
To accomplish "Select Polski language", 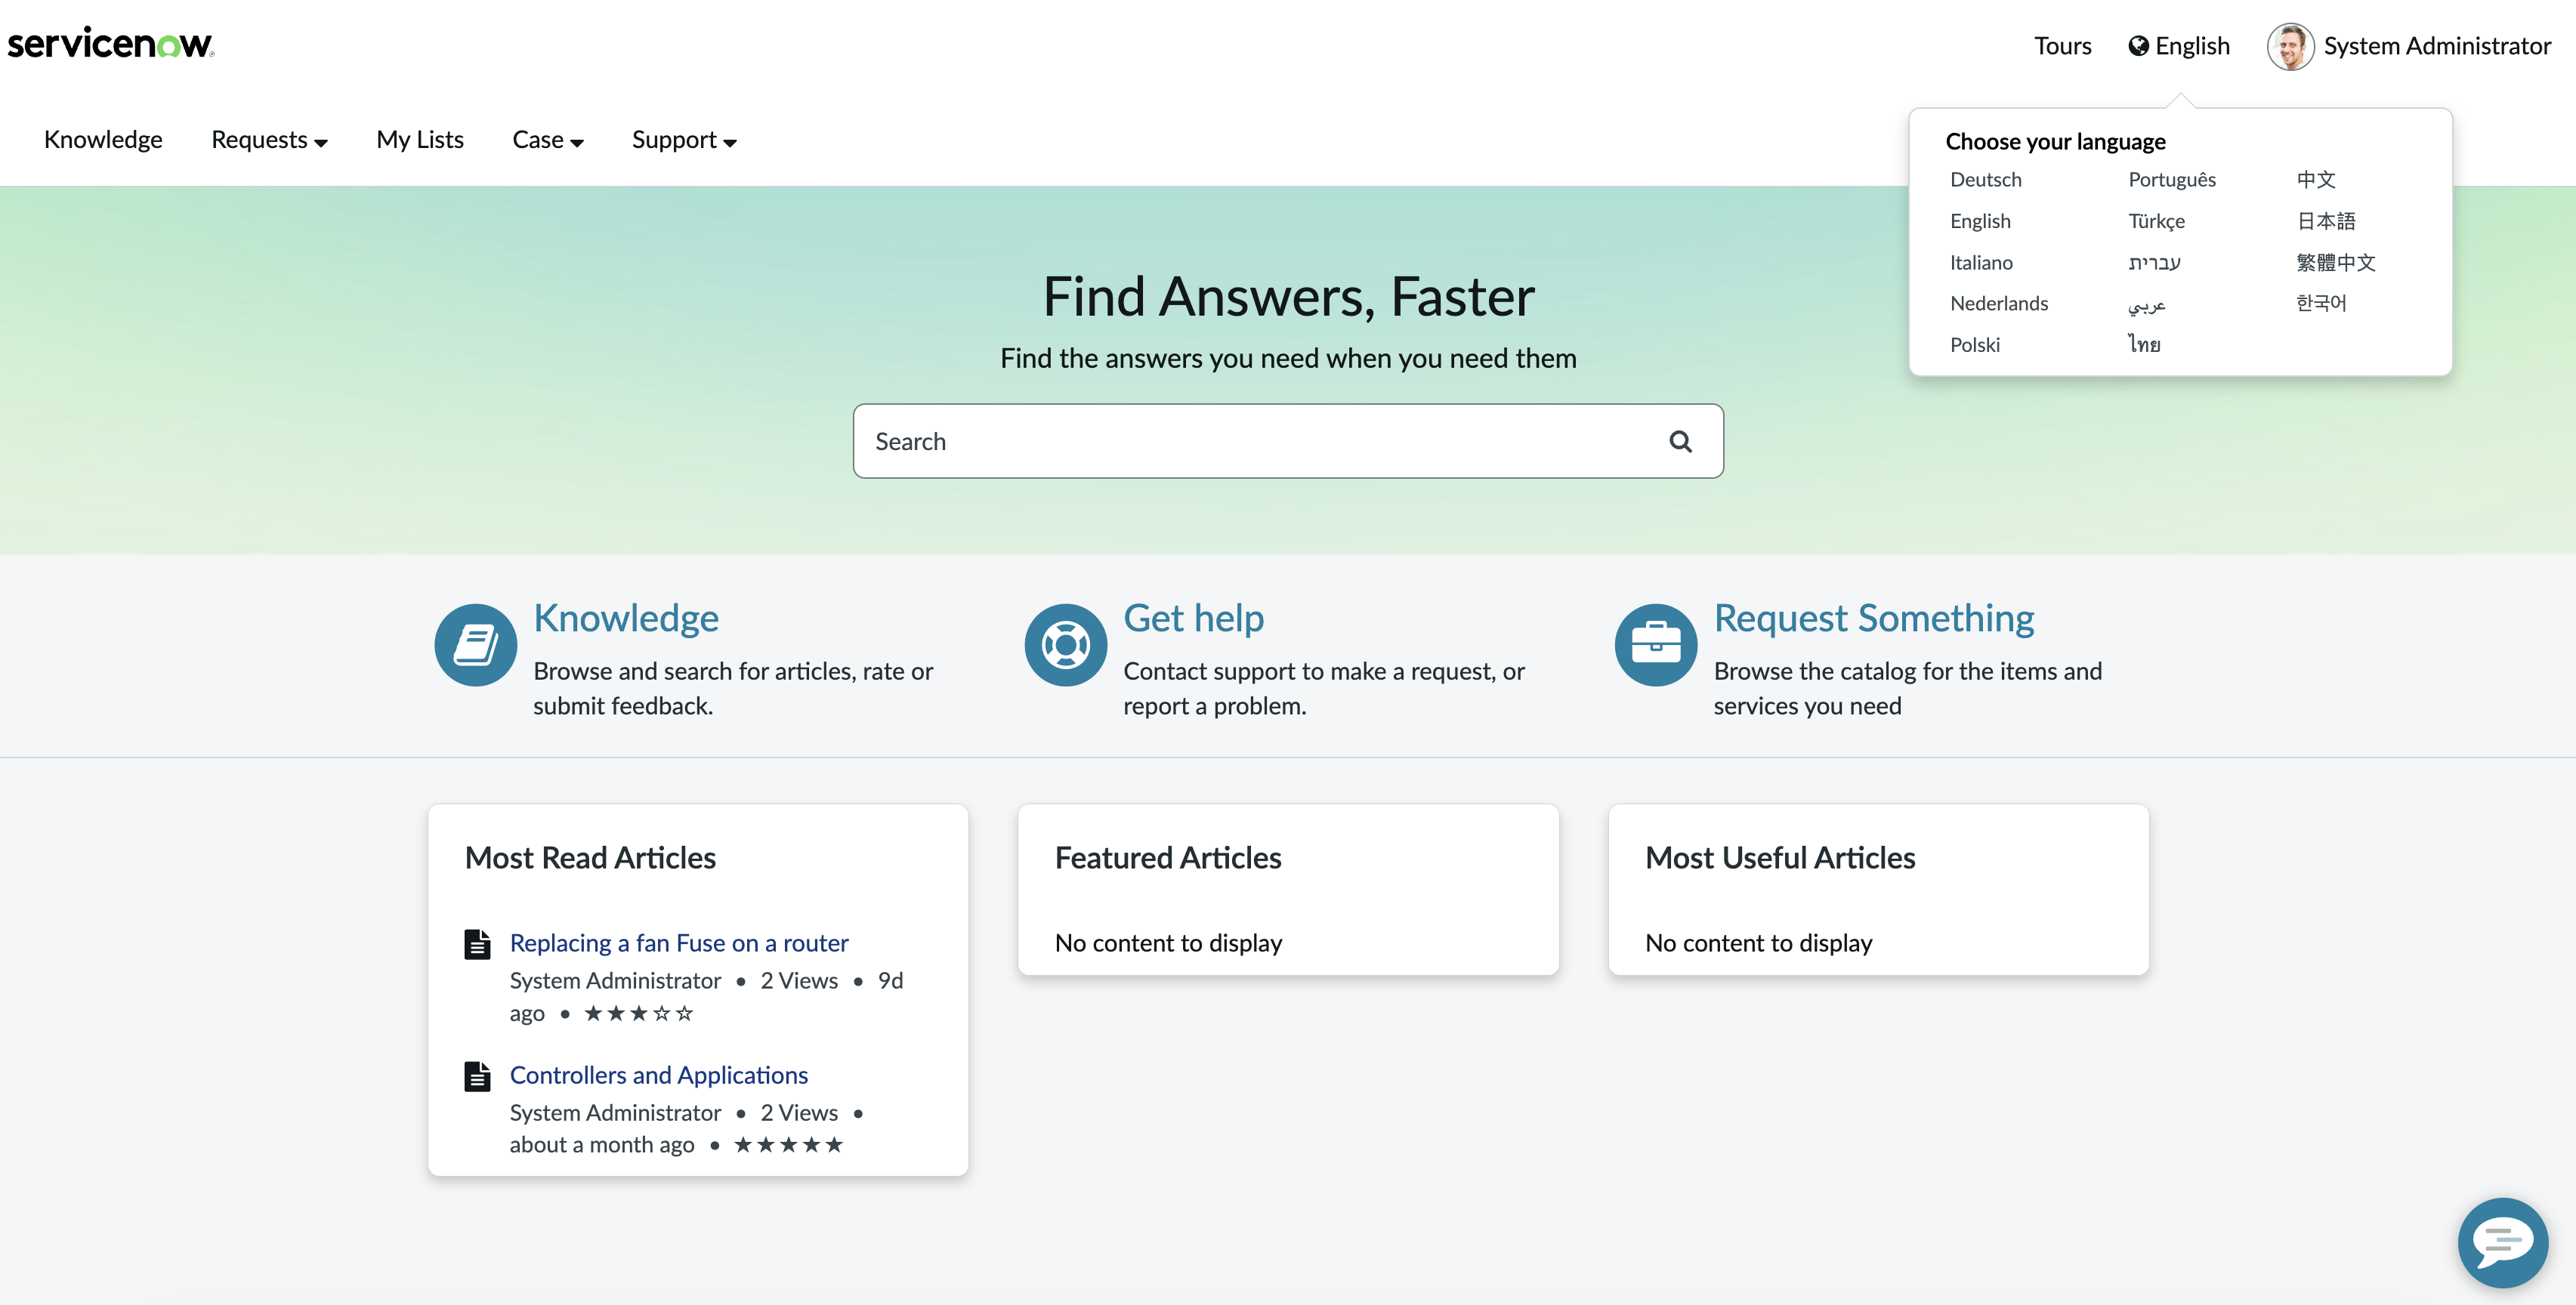I will click(1975, 345).
